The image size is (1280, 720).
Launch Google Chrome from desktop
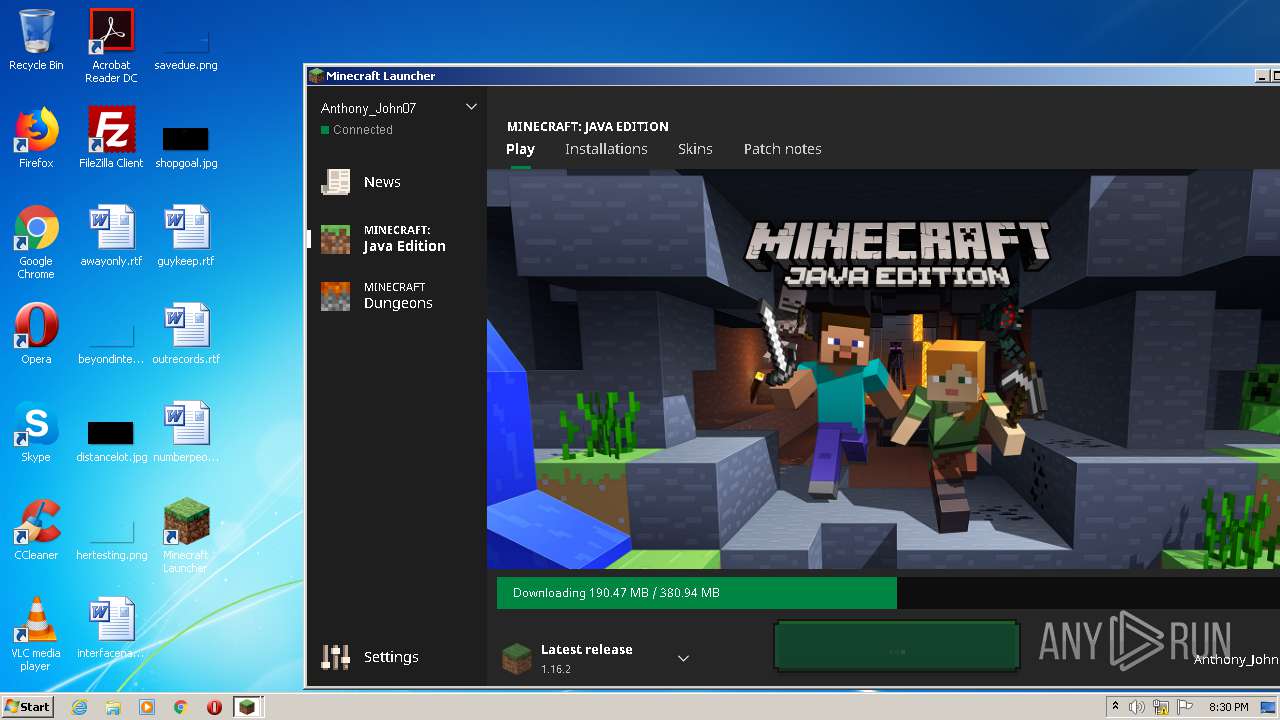coord(36,242)
